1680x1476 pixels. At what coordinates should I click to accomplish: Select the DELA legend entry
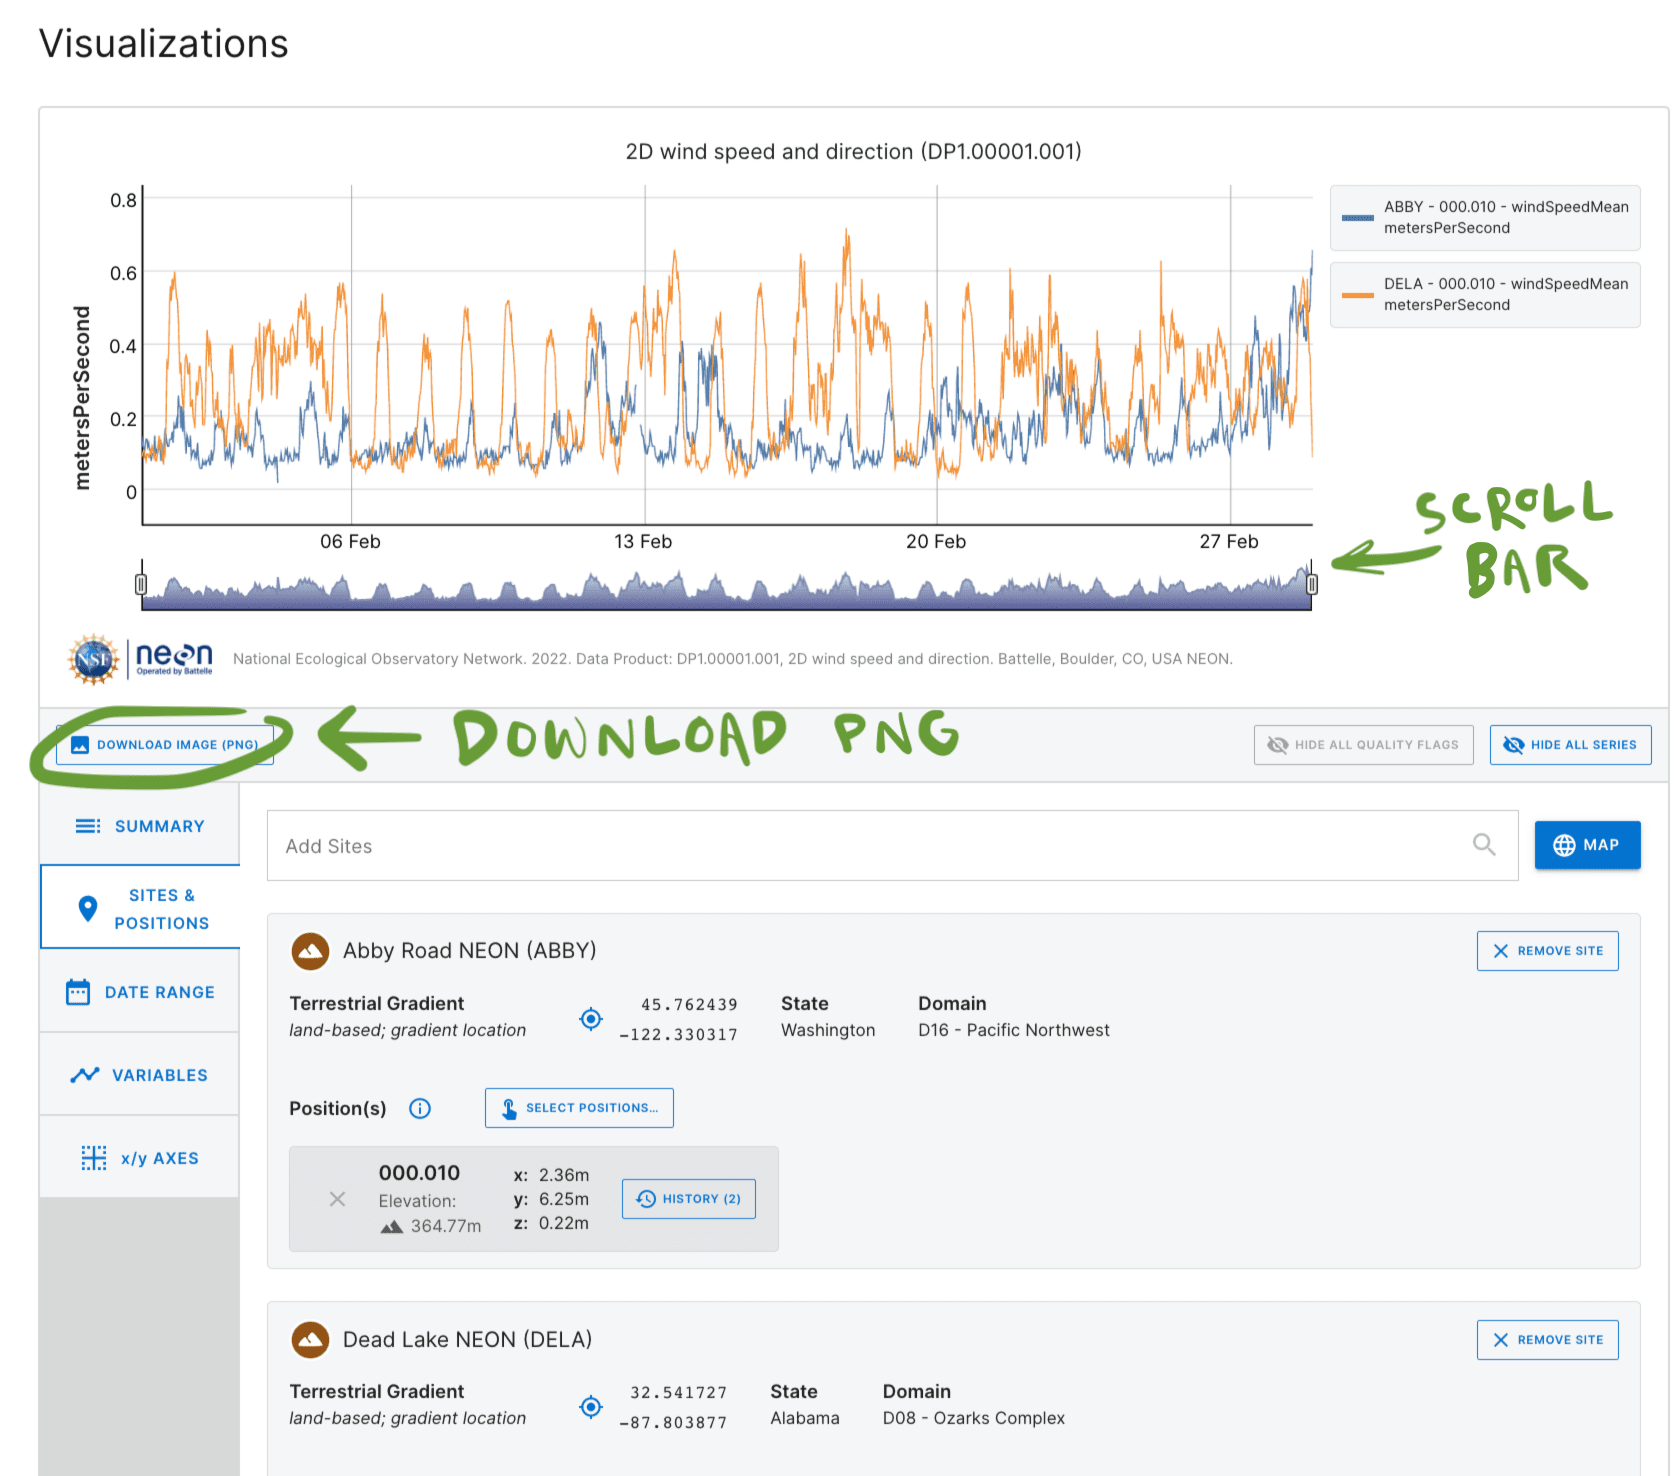pyautogui.click(x=1484, y=294)
